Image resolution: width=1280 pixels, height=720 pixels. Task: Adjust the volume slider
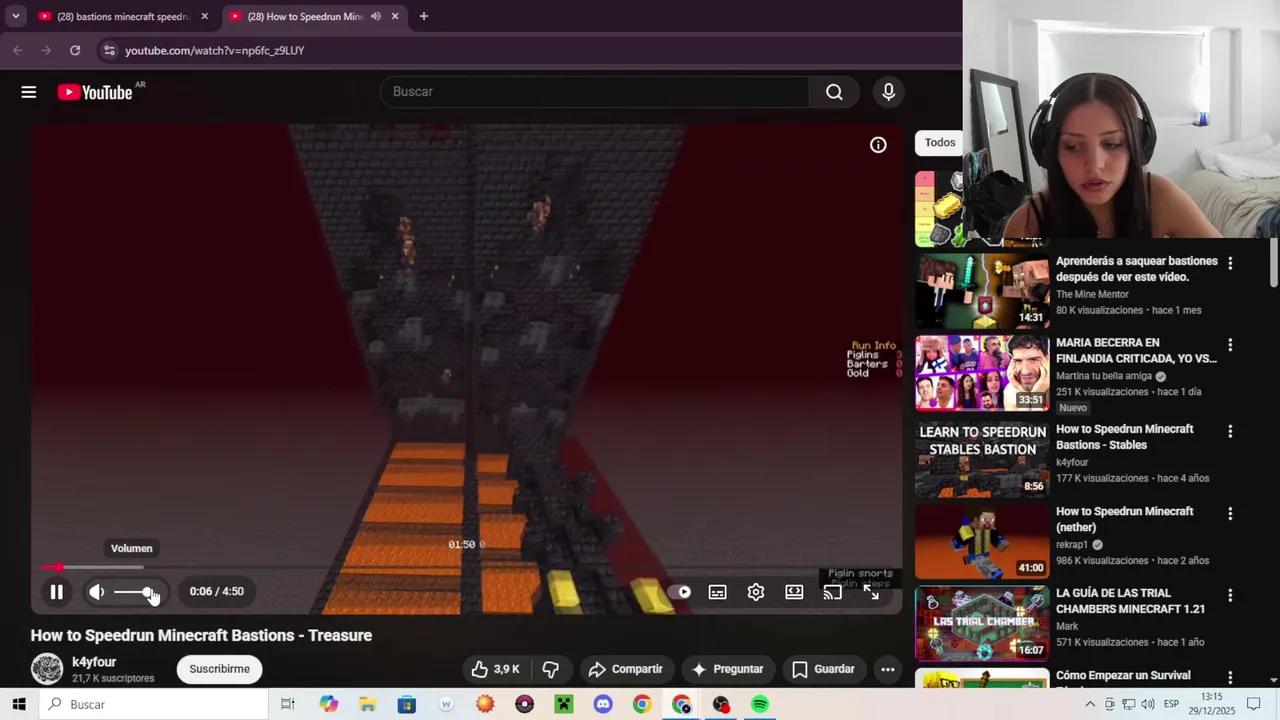(x=135, y=592)
